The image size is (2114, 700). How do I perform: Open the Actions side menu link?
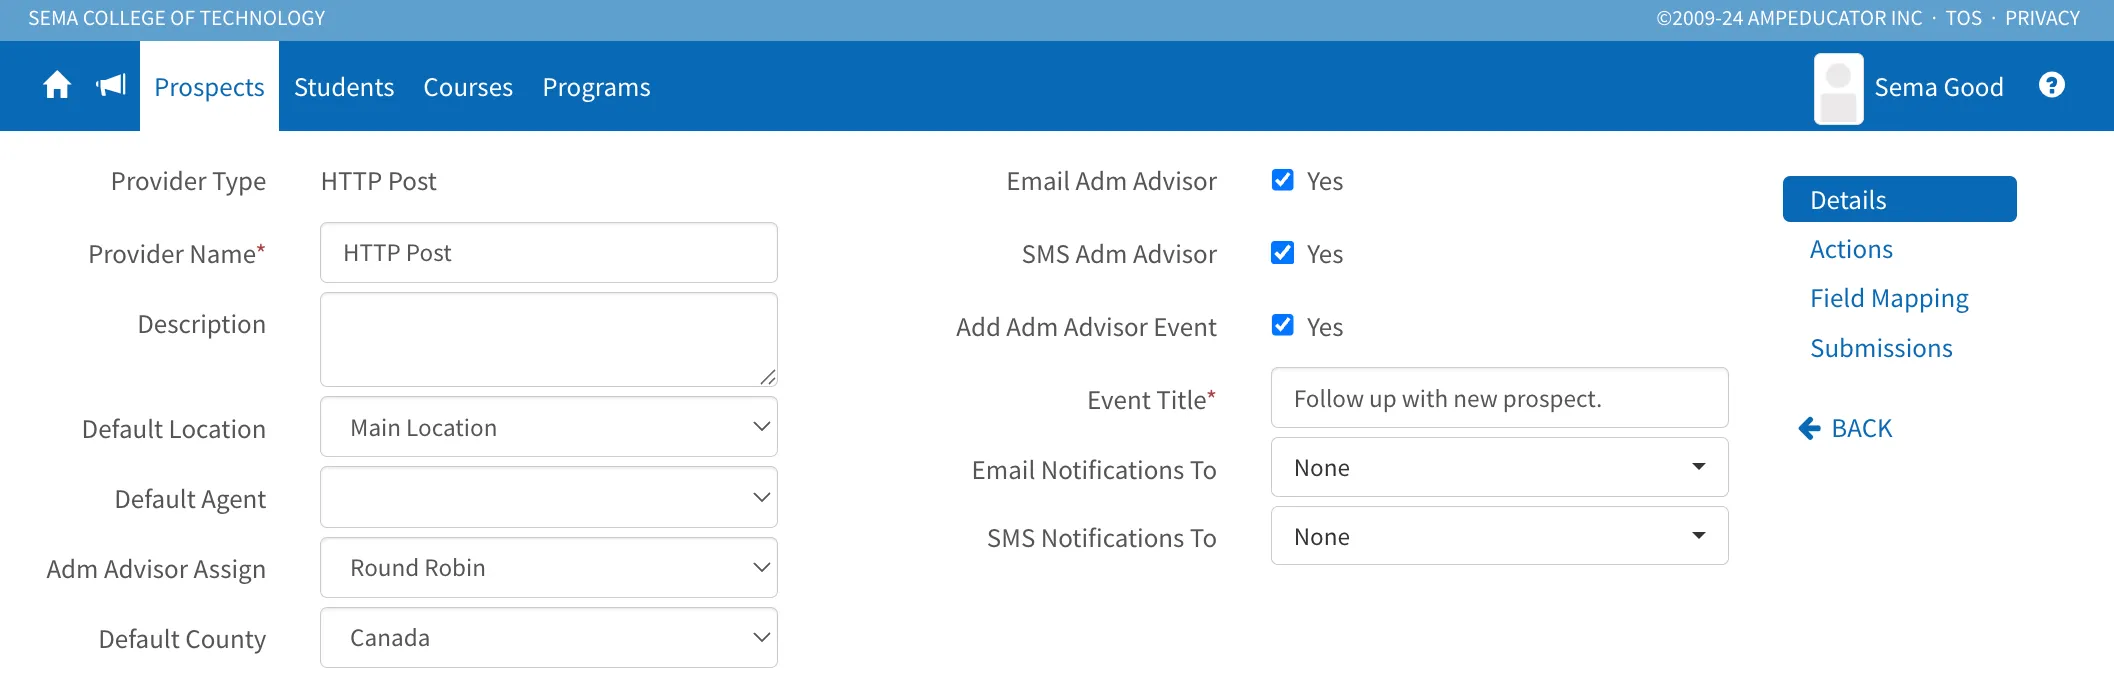[1851, 249]
